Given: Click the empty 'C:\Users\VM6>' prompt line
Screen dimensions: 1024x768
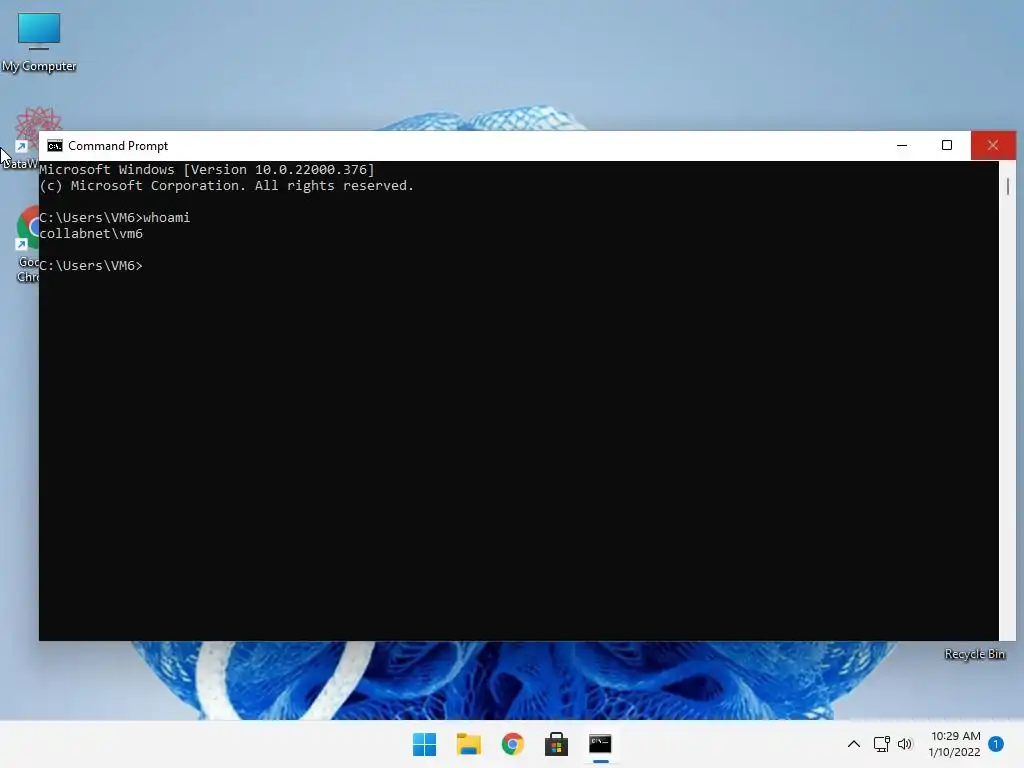Looking at the screenshot, I should (91, 266).
